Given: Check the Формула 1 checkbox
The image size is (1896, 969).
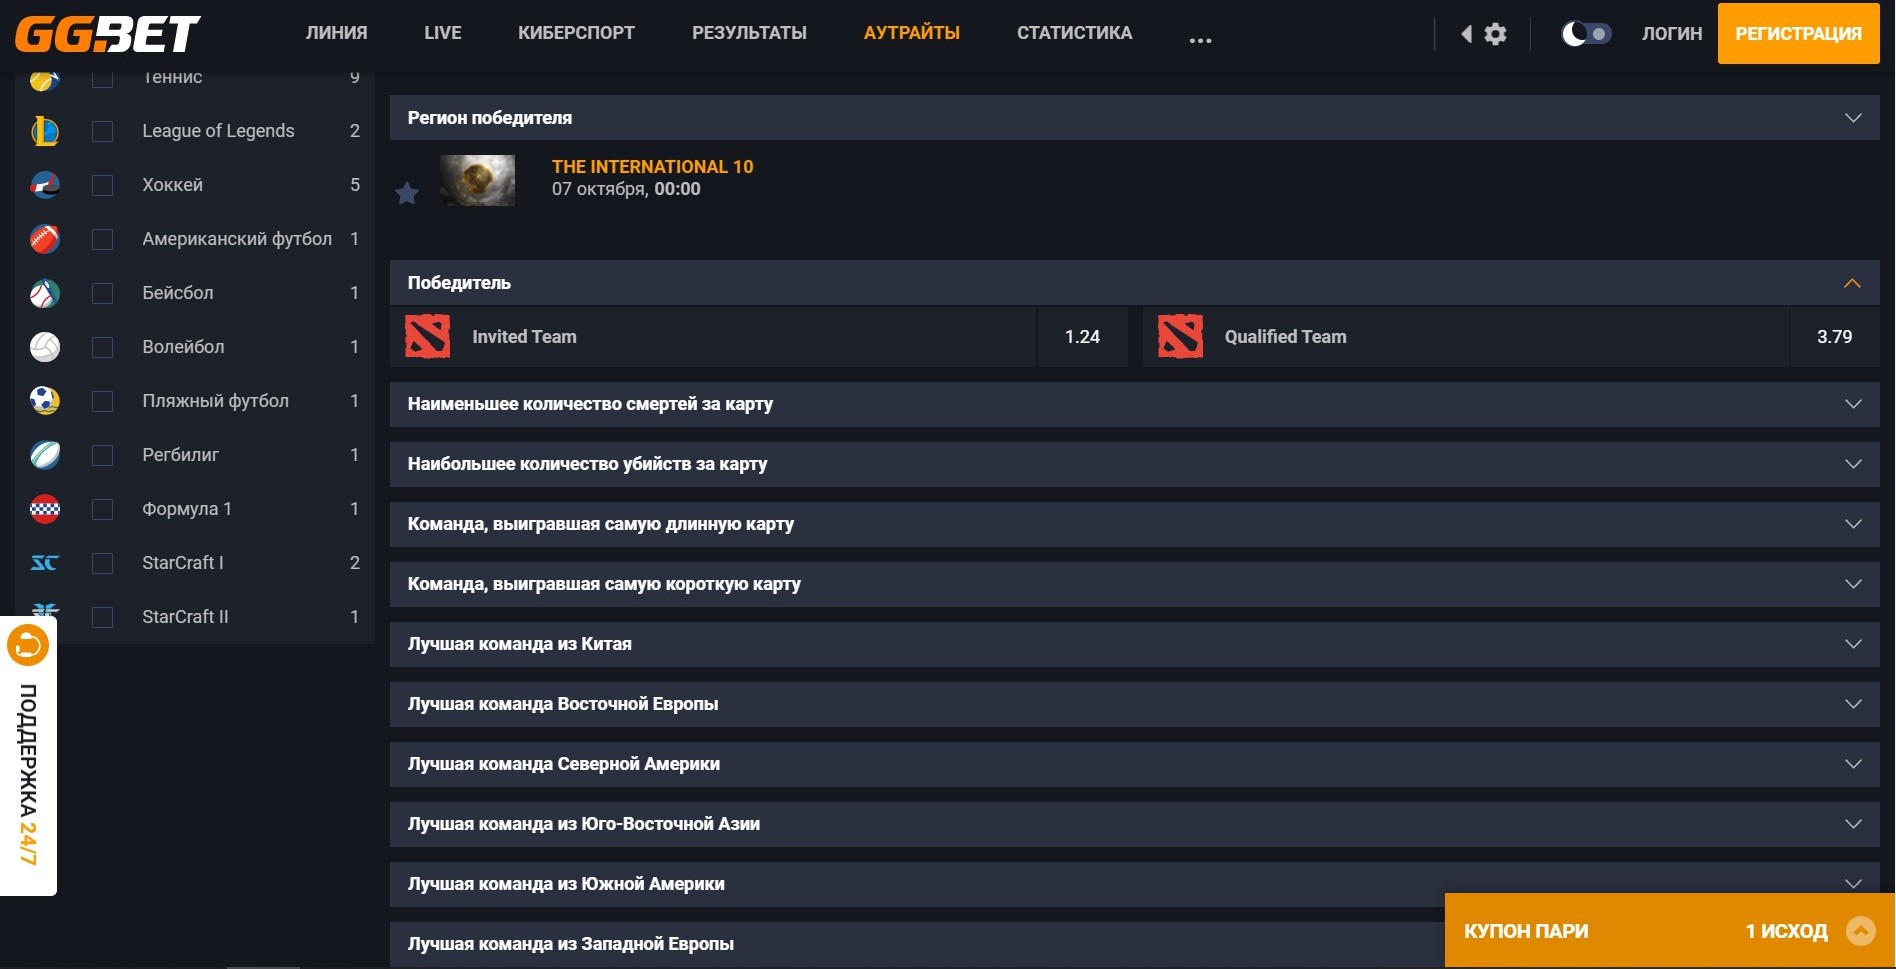Looking at the screenshot, I should click(103, 509).
